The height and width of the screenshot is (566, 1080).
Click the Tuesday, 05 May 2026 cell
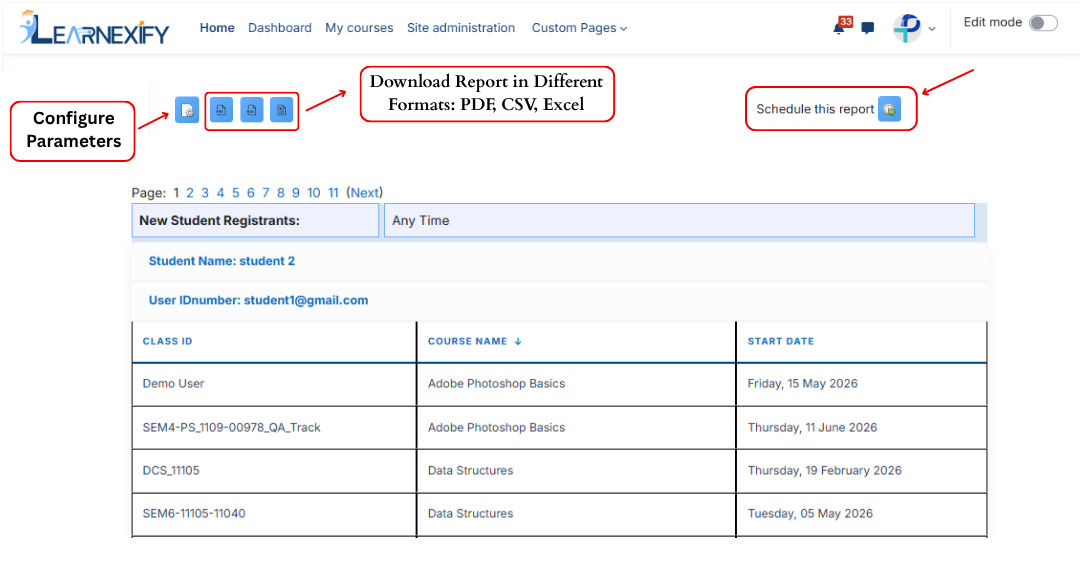[861, 514]
